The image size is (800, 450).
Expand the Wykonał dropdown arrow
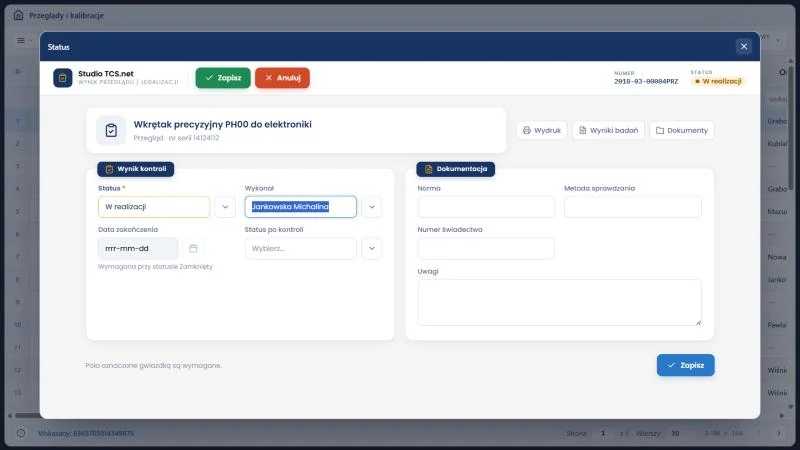tap(372, 207)
